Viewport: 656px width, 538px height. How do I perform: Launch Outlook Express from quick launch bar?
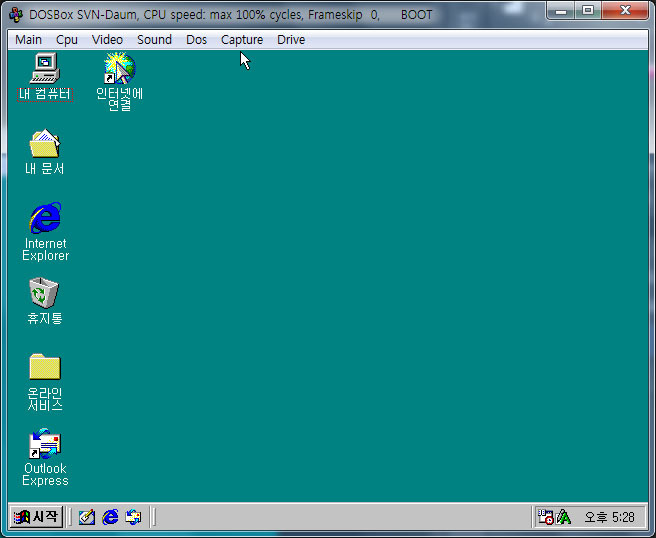pos(133,517)
